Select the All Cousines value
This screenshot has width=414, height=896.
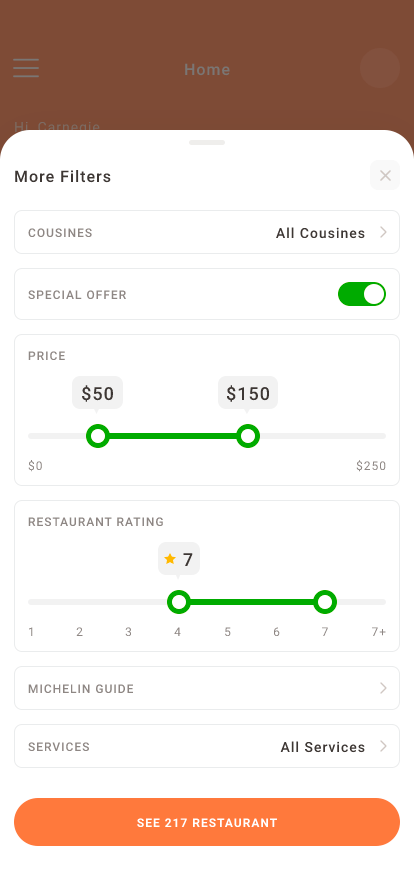[x=320, y=233]
